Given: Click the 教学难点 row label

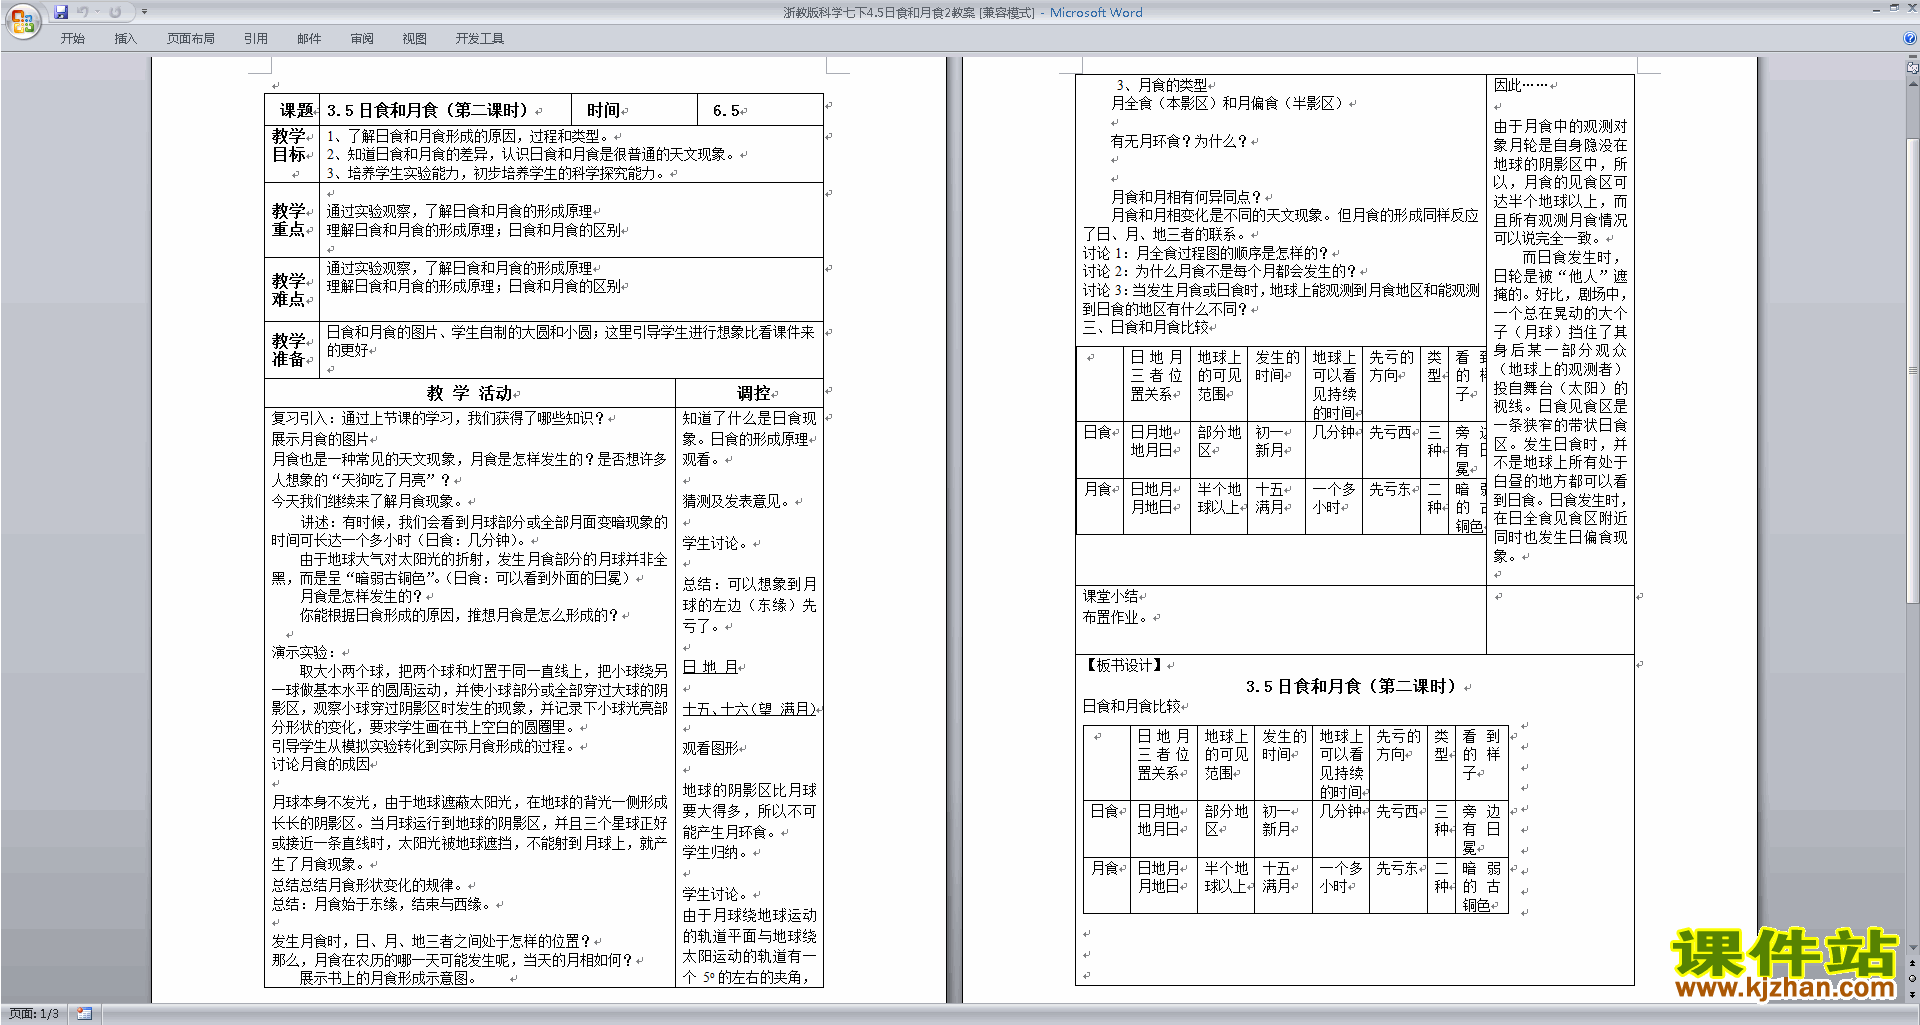Looking at the screenshot, I should tap(289, 290).
